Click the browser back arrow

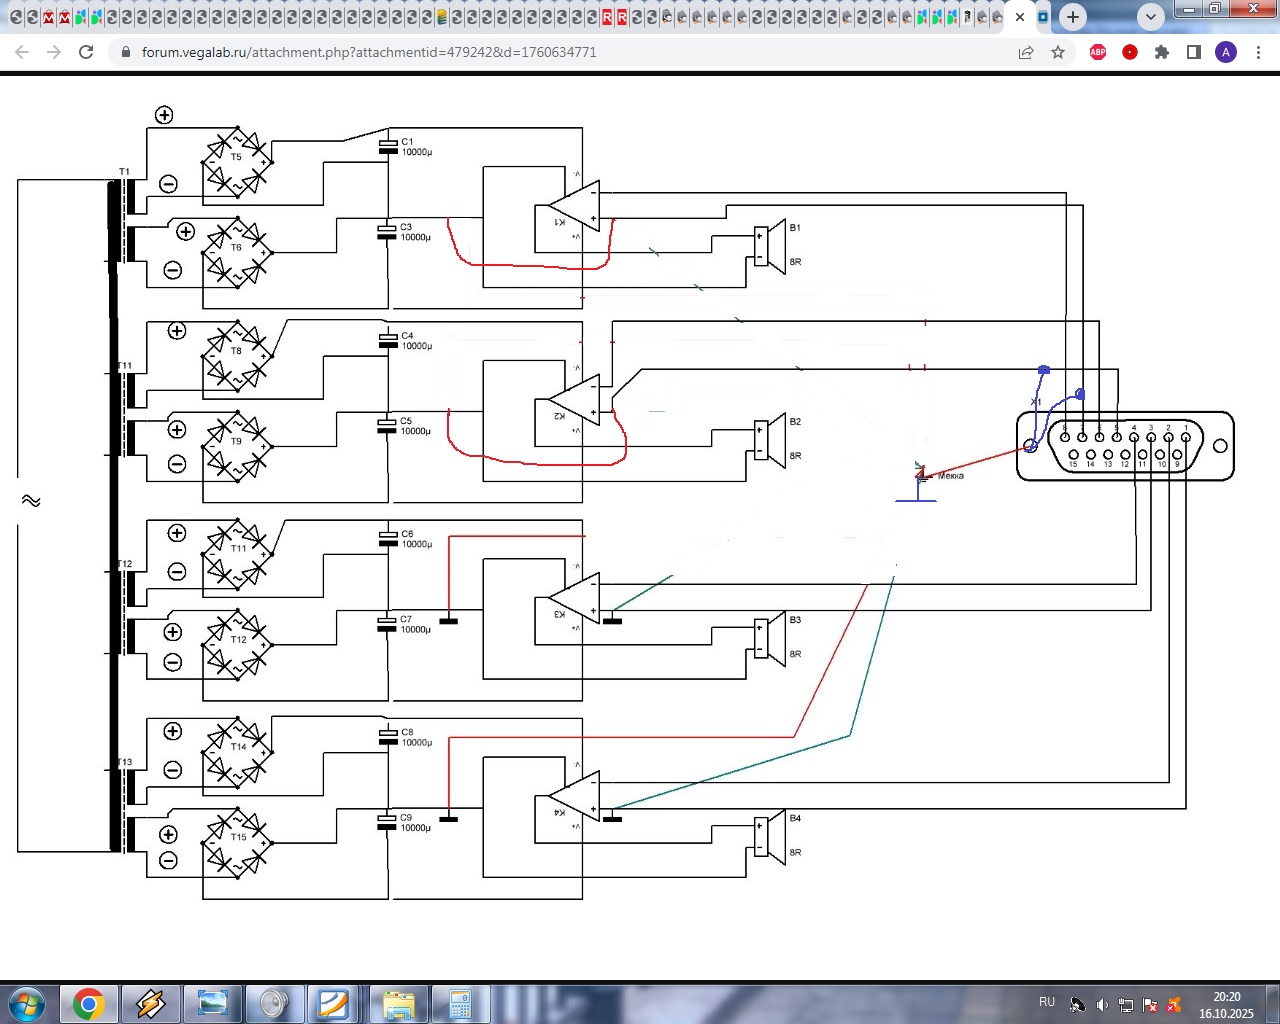[22, 52]
